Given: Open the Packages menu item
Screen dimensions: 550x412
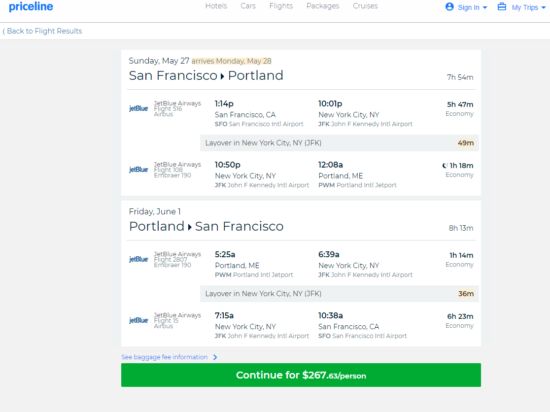Looking at the screenshot, I should pyautogui.click(x=323, y=6).
